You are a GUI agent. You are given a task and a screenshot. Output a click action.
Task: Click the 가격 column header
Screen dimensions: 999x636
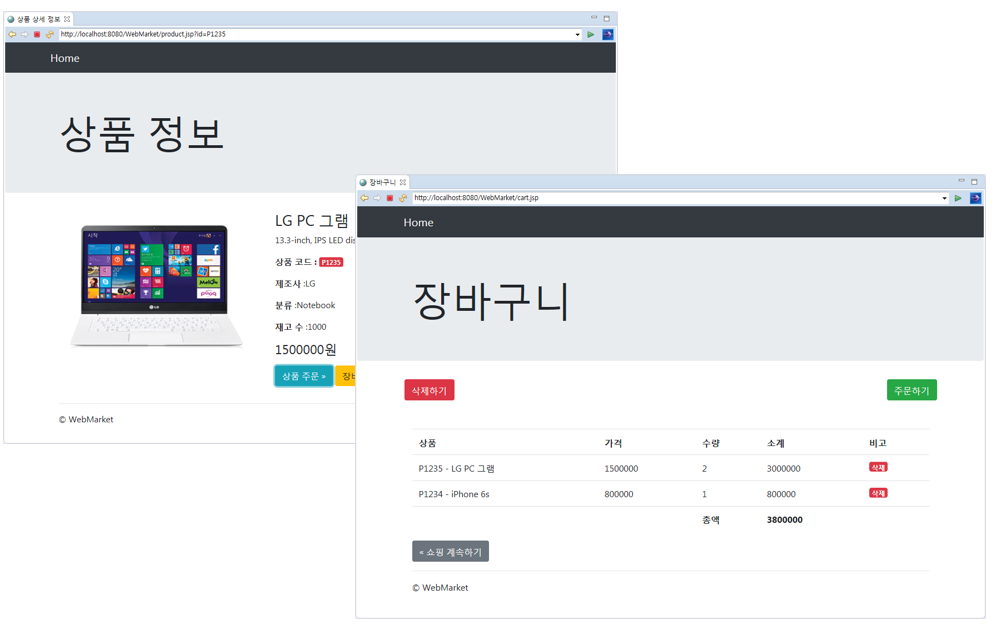pyautogui.click(x=614, y=443)
